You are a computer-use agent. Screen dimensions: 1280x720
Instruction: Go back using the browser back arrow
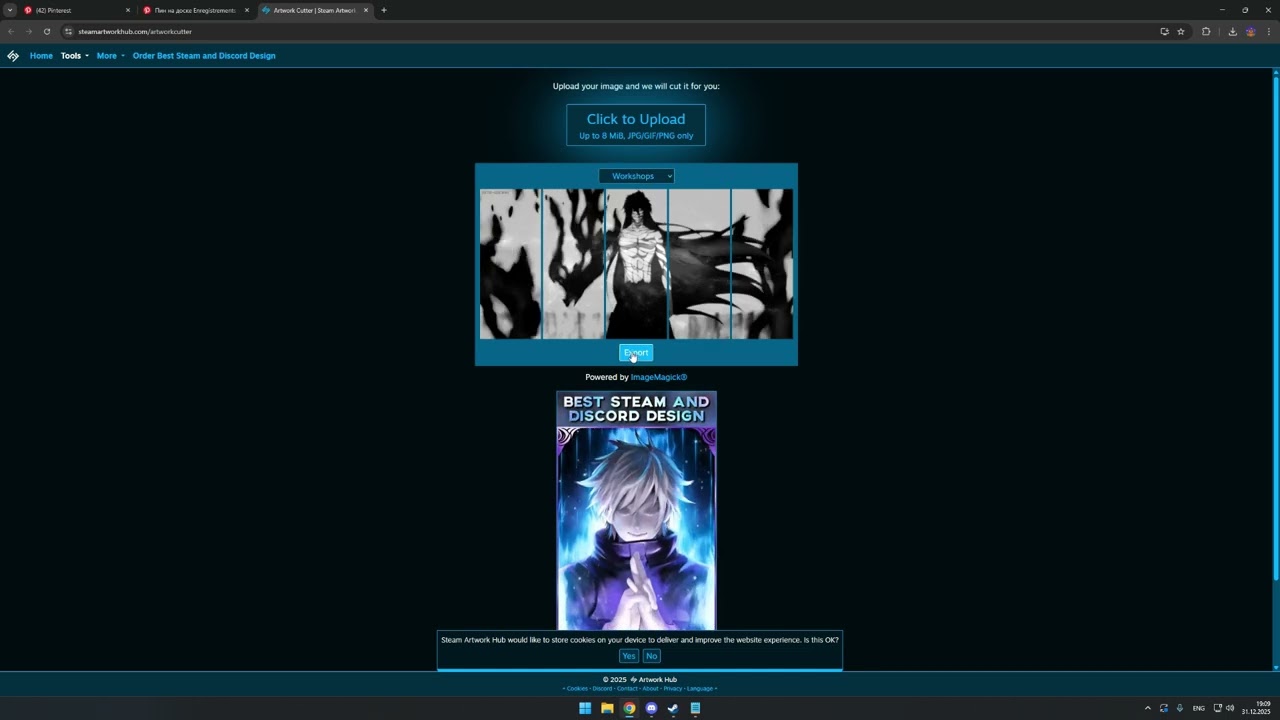(11, 31)
